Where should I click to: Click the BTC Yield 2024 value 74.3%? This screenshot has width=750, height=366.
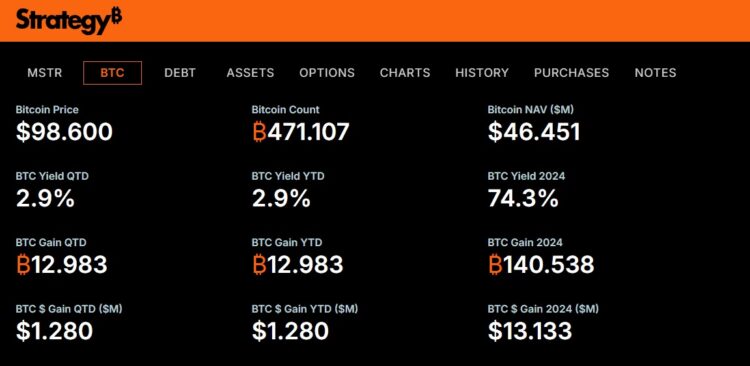point(523,198)
